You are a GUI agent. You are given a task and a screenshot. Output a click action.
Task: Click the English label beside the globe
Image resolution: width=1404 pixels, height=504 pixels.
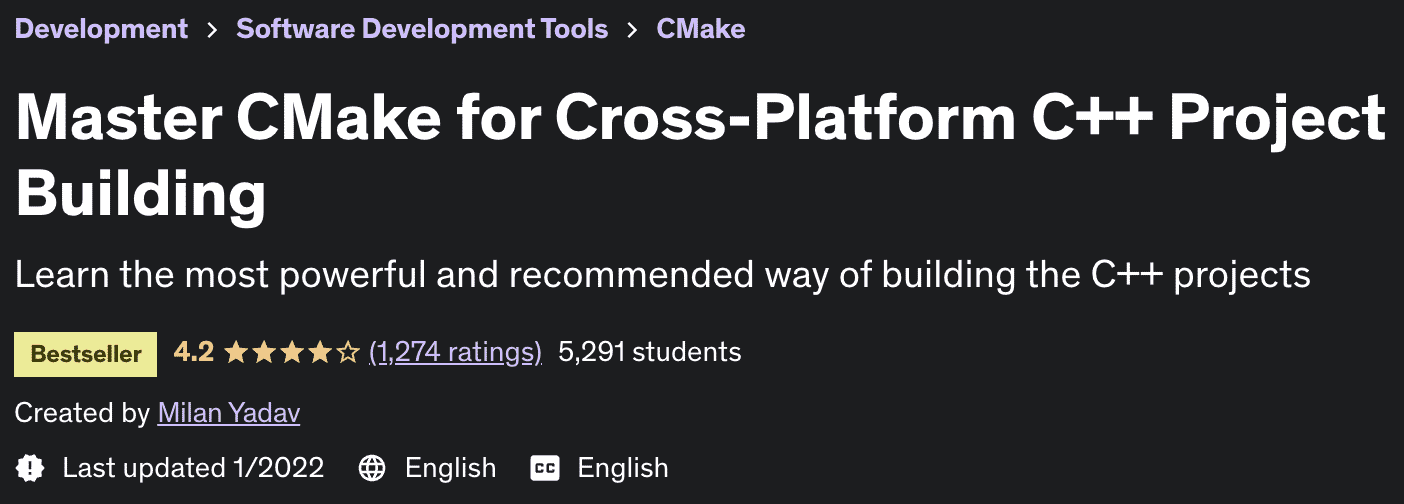pos(451,467)
